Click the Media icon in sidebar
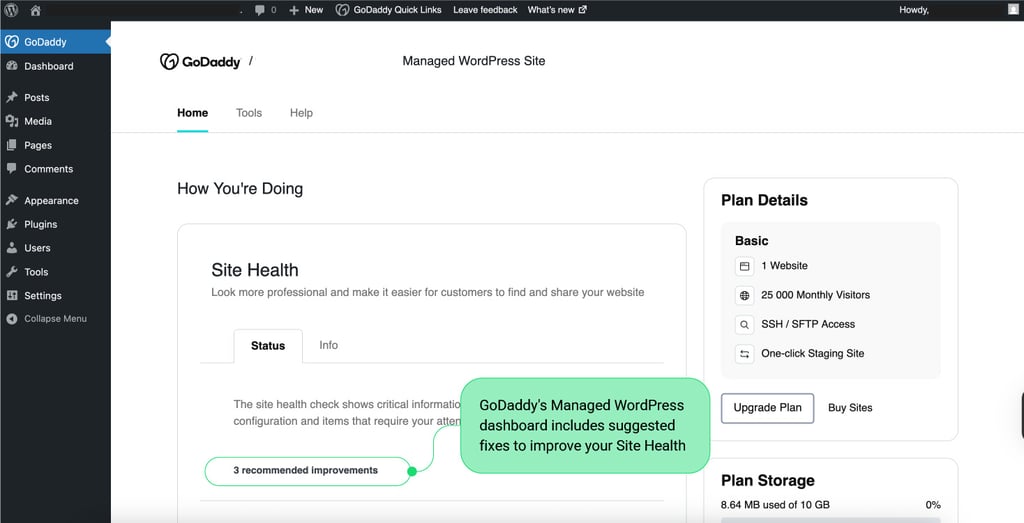This screenshot has width=1024, height=523. pyautogui.click(x=12, y=121)
